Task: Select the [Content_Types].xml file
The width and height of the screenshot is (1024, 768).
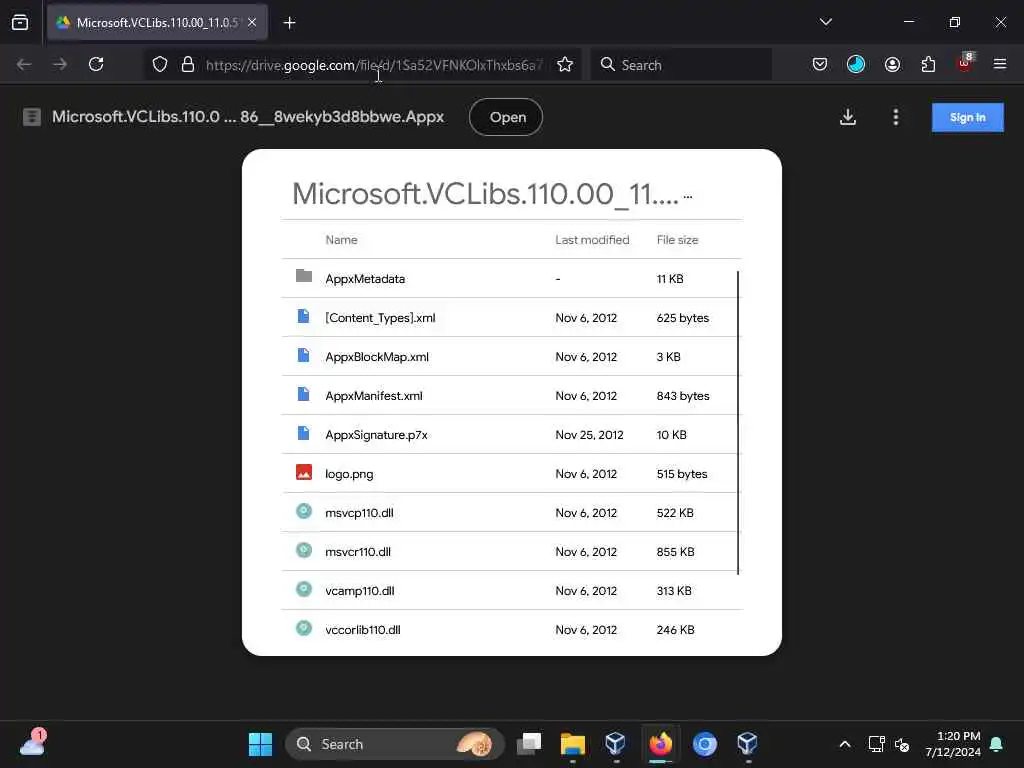Action: (512, 317)
